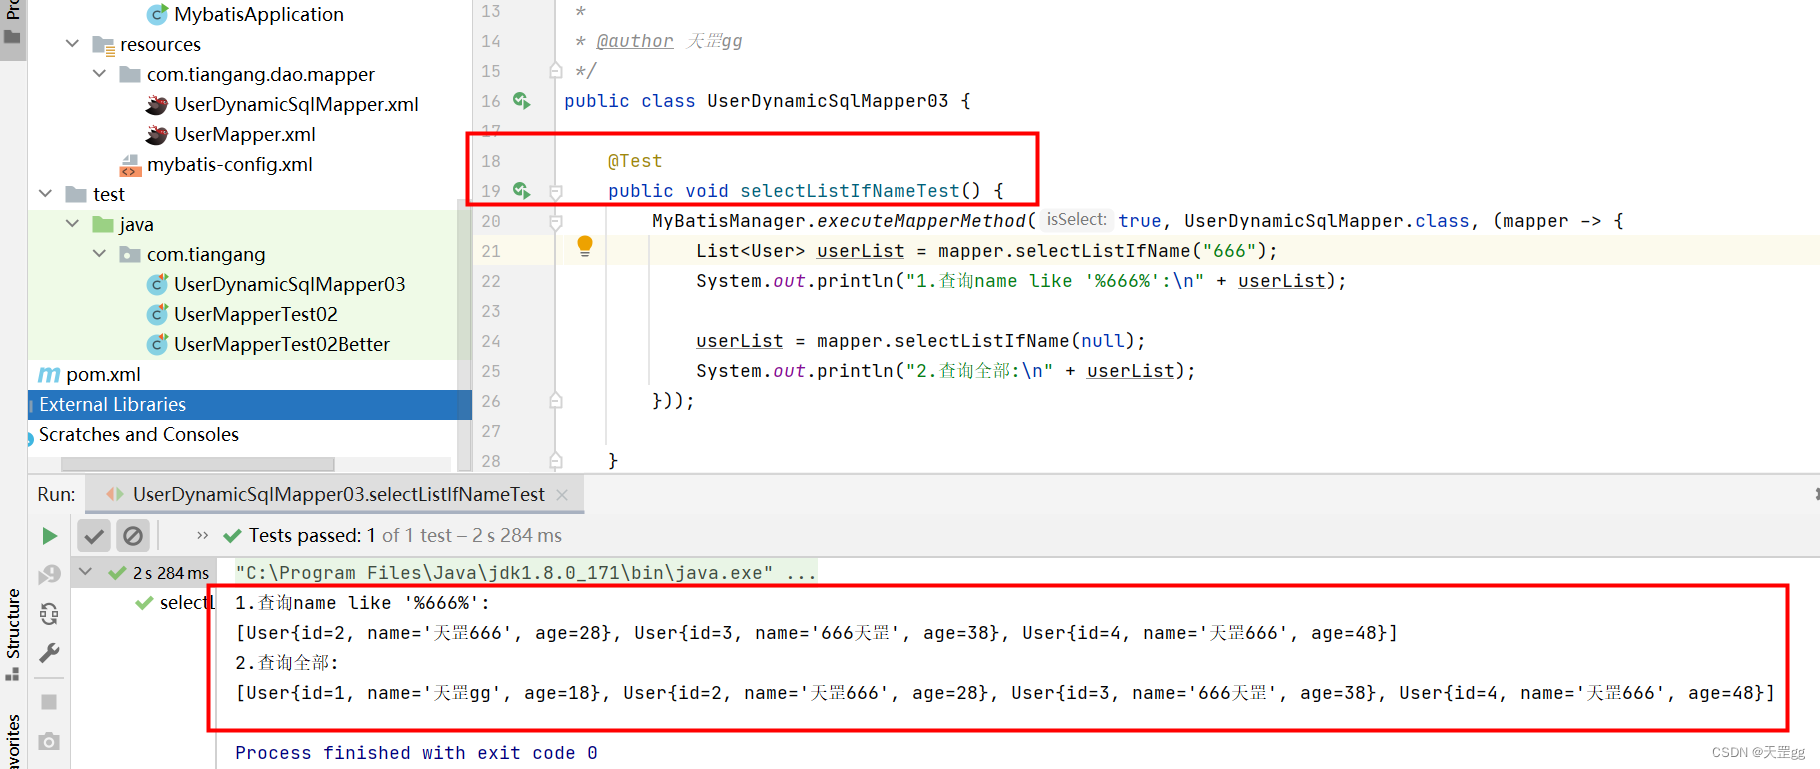The width and height of the screenshot is (1820, 769).
Task: Click the horizontal scrollbar of project tree
Action: tap(197, 464)
